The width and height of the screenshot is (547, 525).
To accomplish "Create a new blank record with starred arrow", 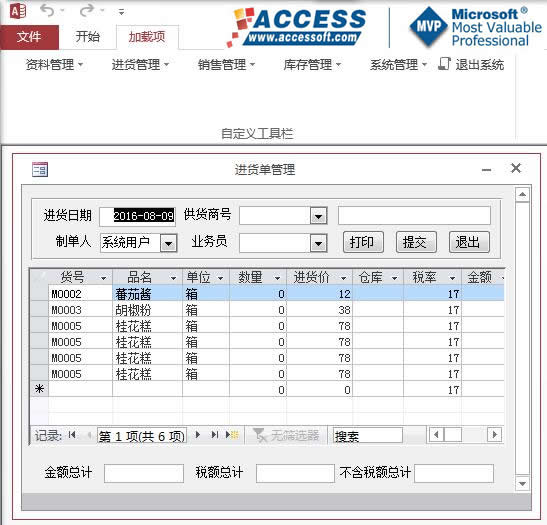I will click(x=232, y=435).
